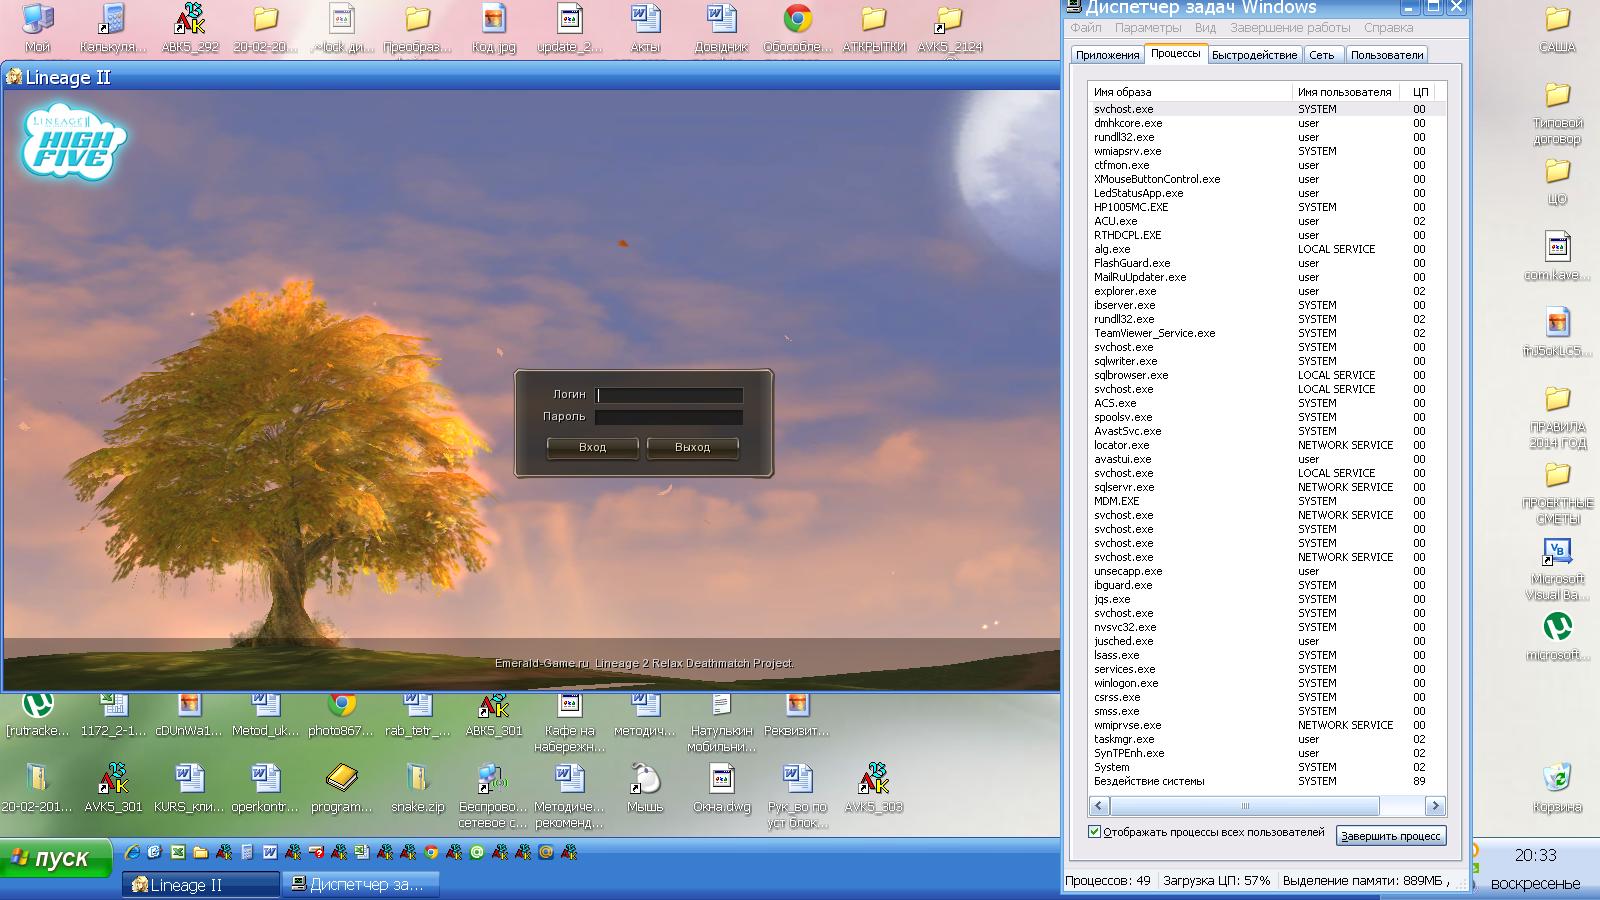Open the Microsoft Visual Basic shortcut
The height and width of the screenshot is (900, 1600).
click(1557, 568)
